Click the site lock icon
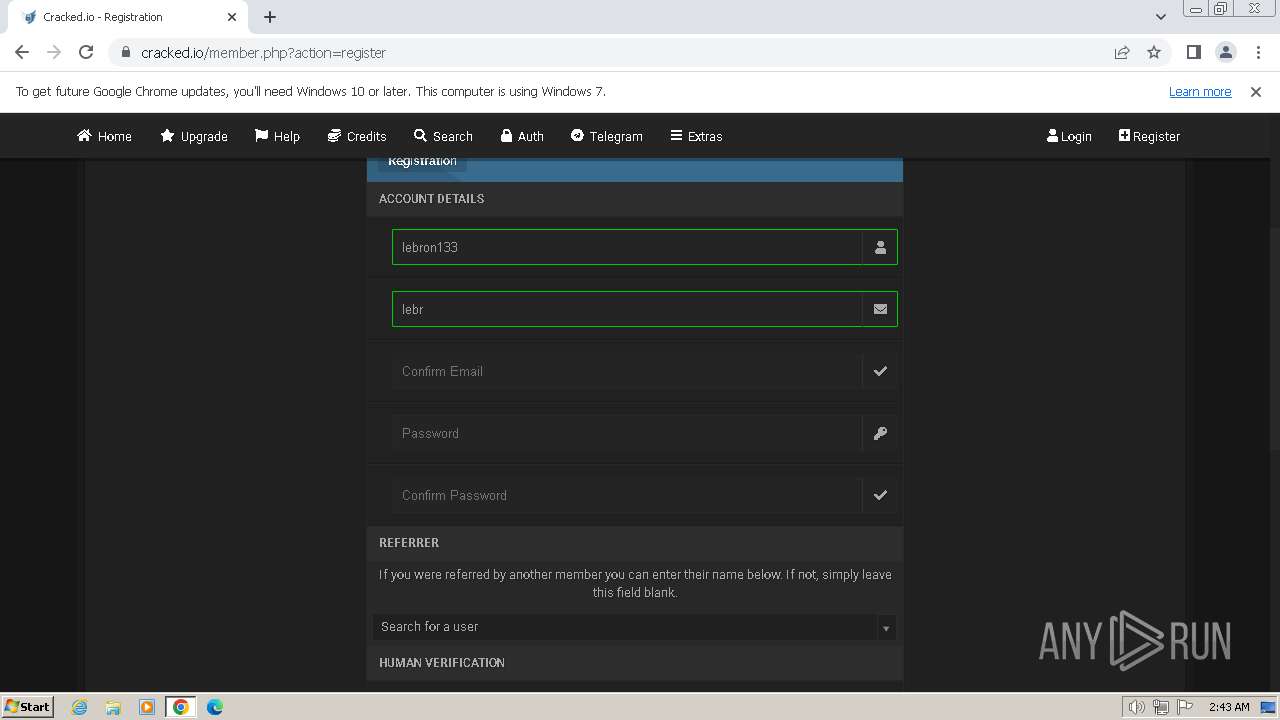1280x720 pixels. click(125, 52)
